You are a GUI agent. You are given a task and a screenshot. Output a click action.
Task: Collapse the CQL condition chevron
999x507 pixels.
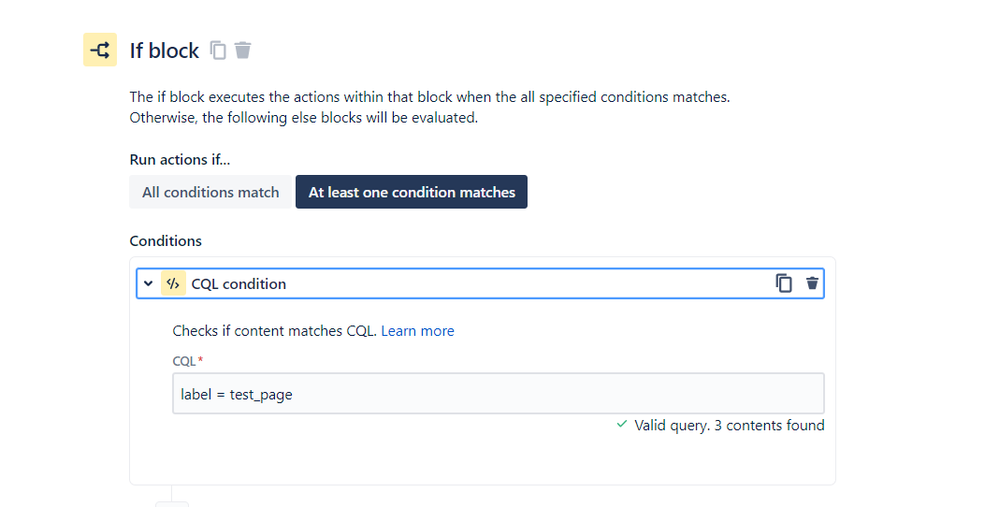click(x=148, y=283)
